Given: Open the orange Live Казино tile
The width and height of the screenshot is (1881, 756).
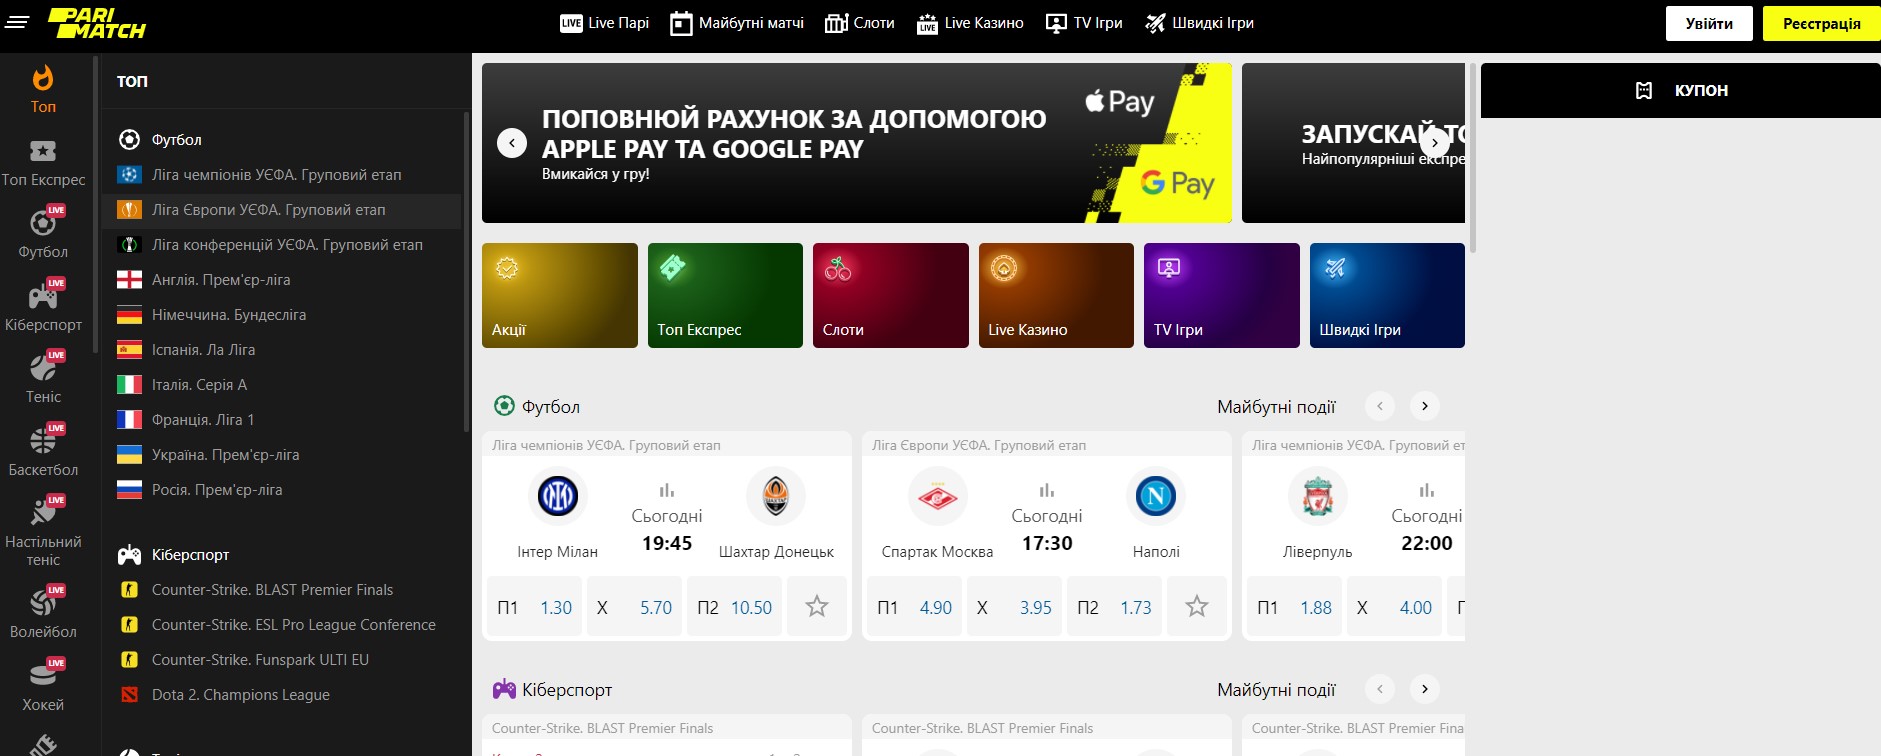Looking at the screenshot, I should coord(1056,295).
